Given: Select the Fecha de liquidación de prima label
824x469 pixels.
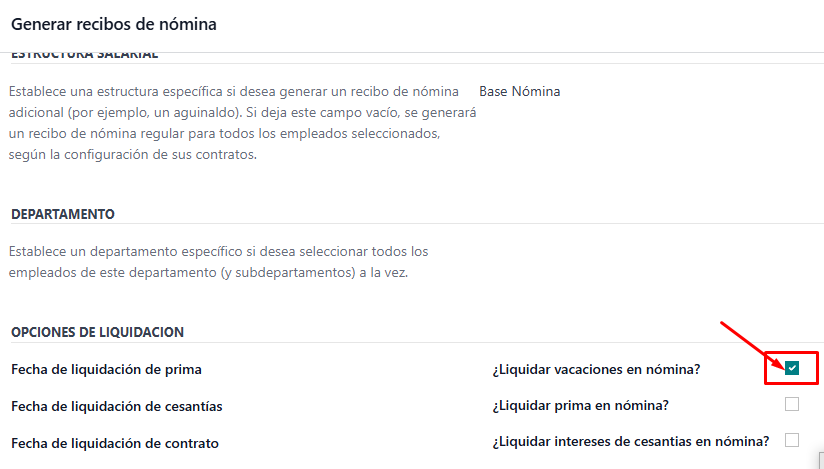Looking at the screenshot, I should tap(106, 370).
